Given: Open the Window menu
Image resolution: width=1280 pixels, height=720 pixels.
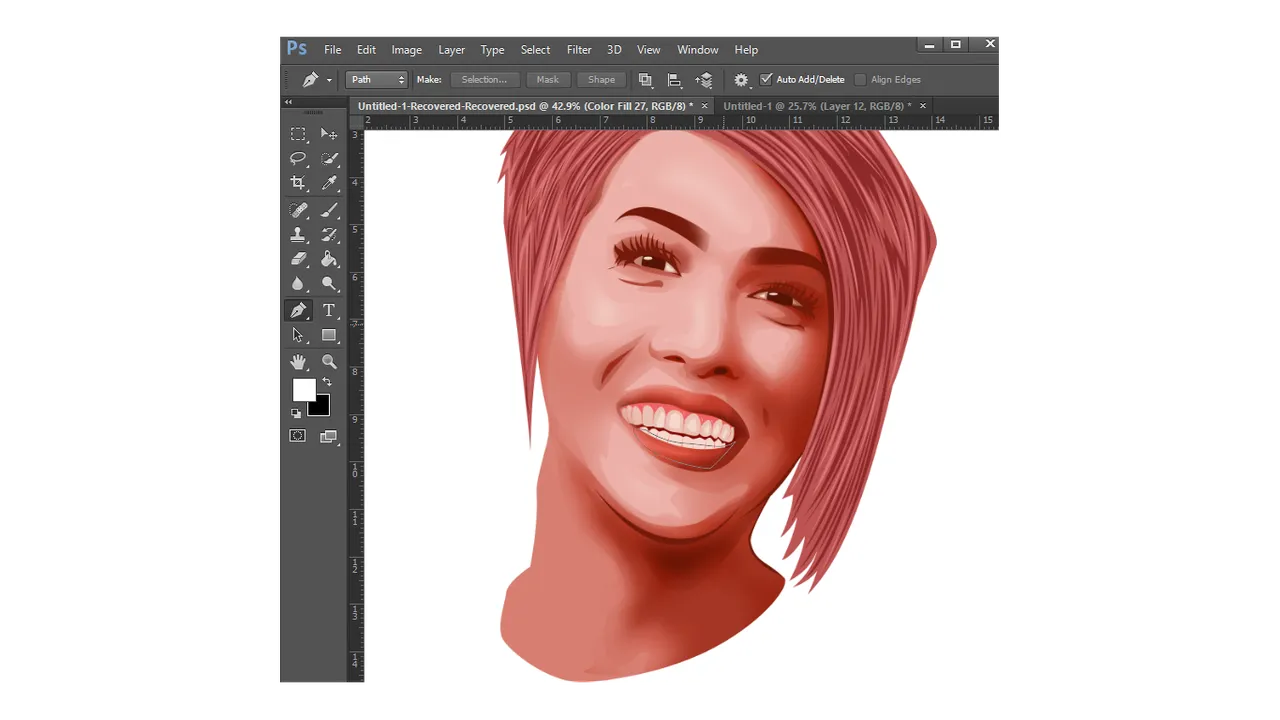Looking at the screenshot, I should (698, 50).
